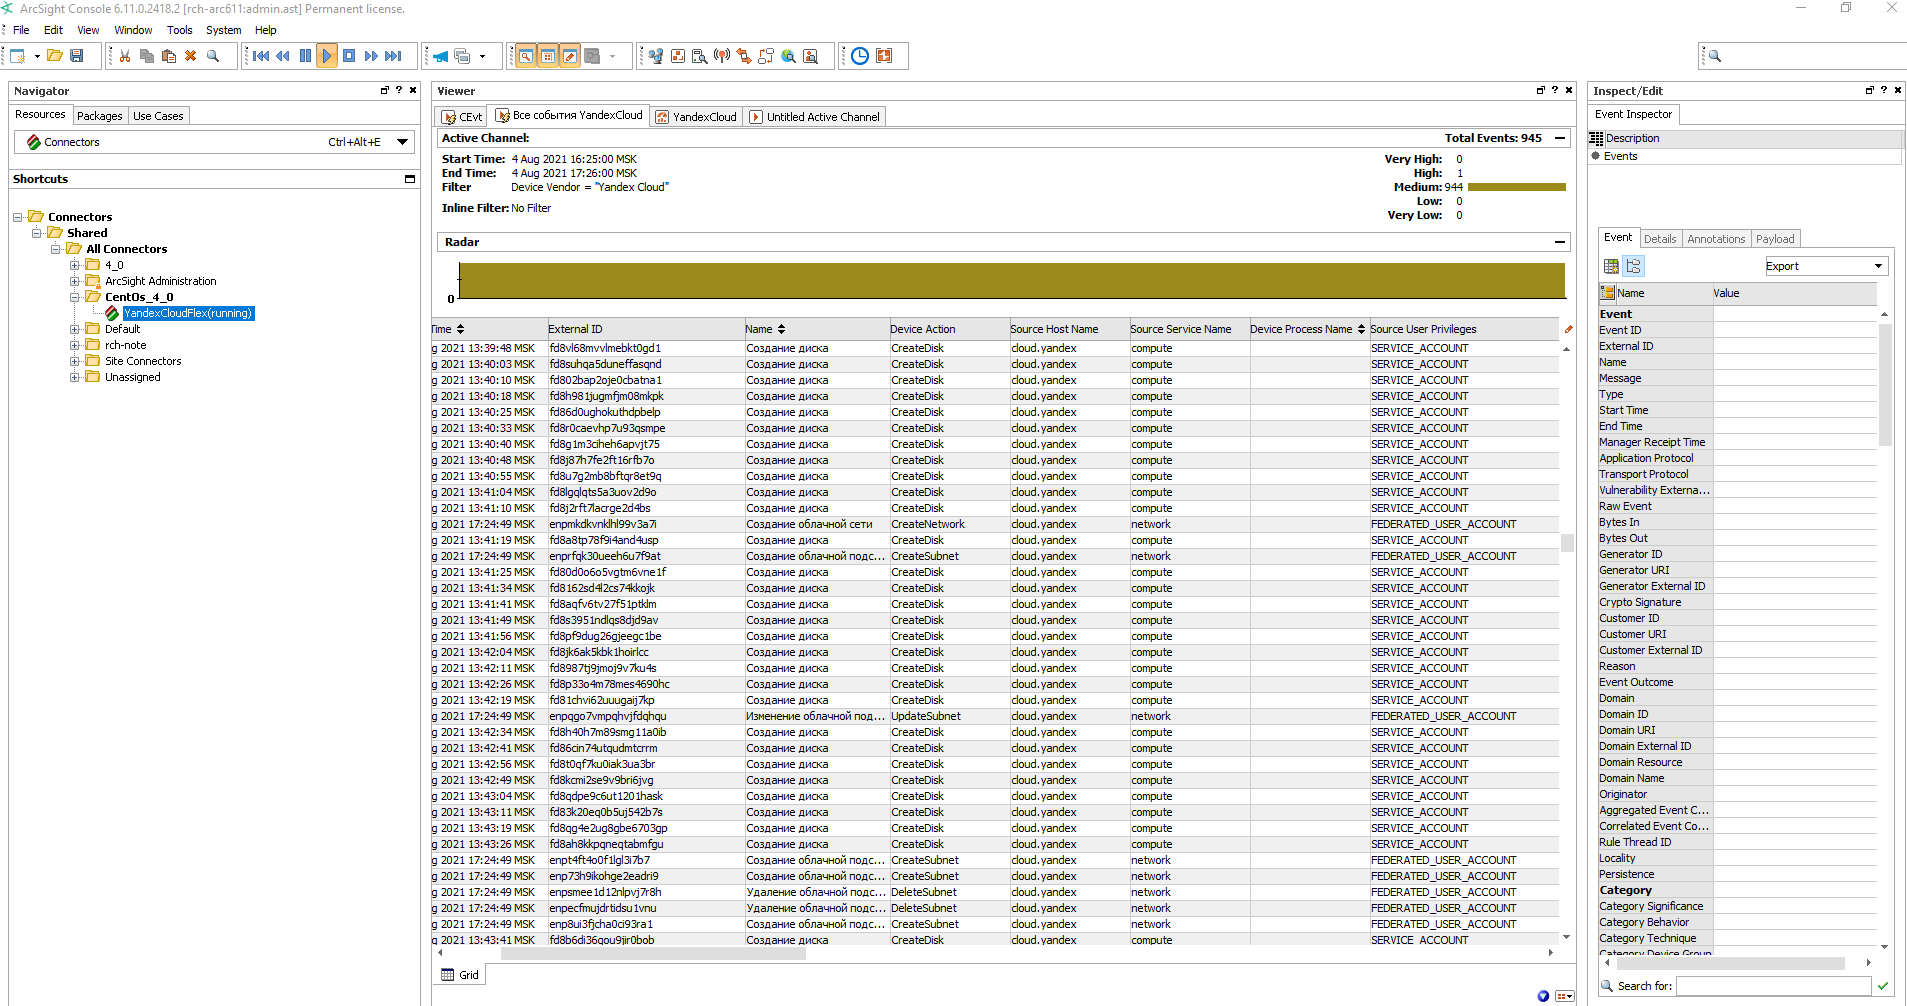Click the Stop playback button
The image size is (1907, 1006).
point(349,56)
